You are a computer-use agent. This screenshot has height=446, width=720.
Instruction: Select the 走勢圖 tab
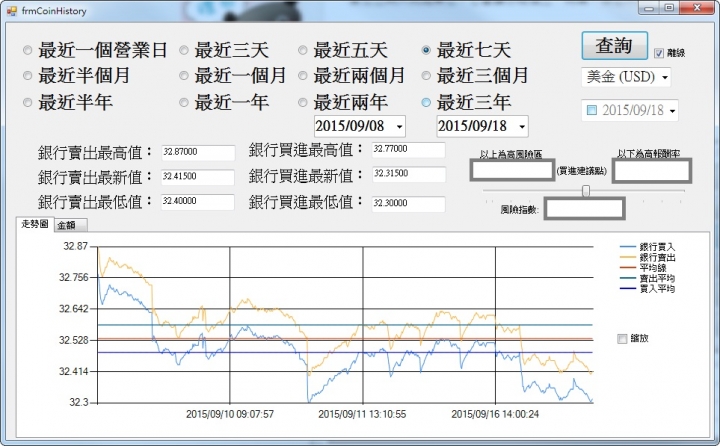36,225
